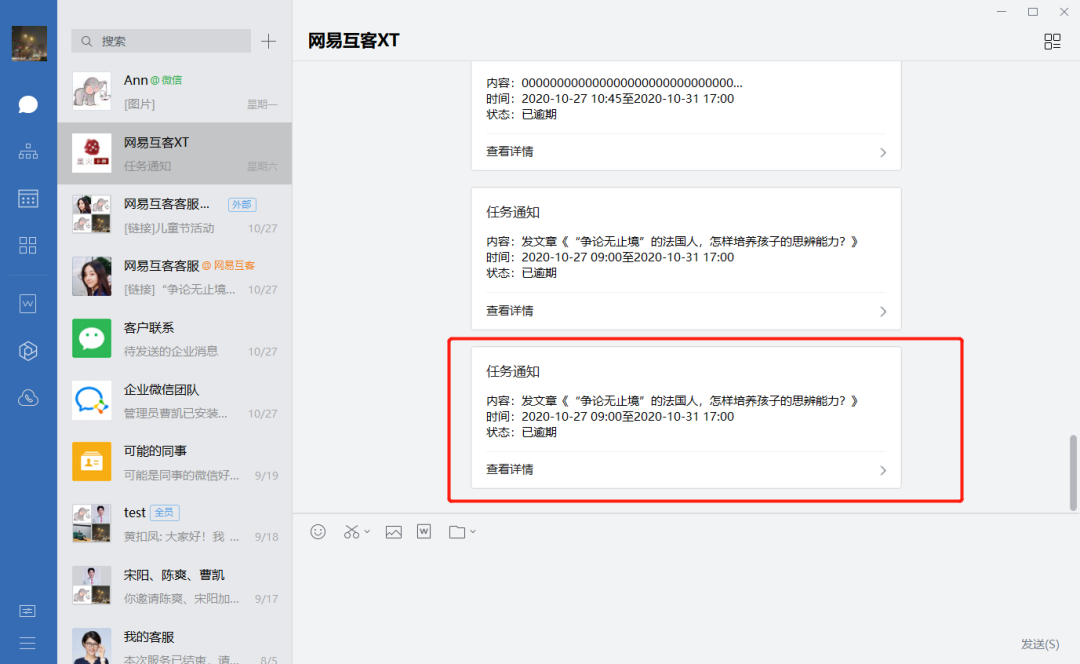Open the test 全员 group chat
The height and width of the screenshot is (664, 1080).
[175, 523]
